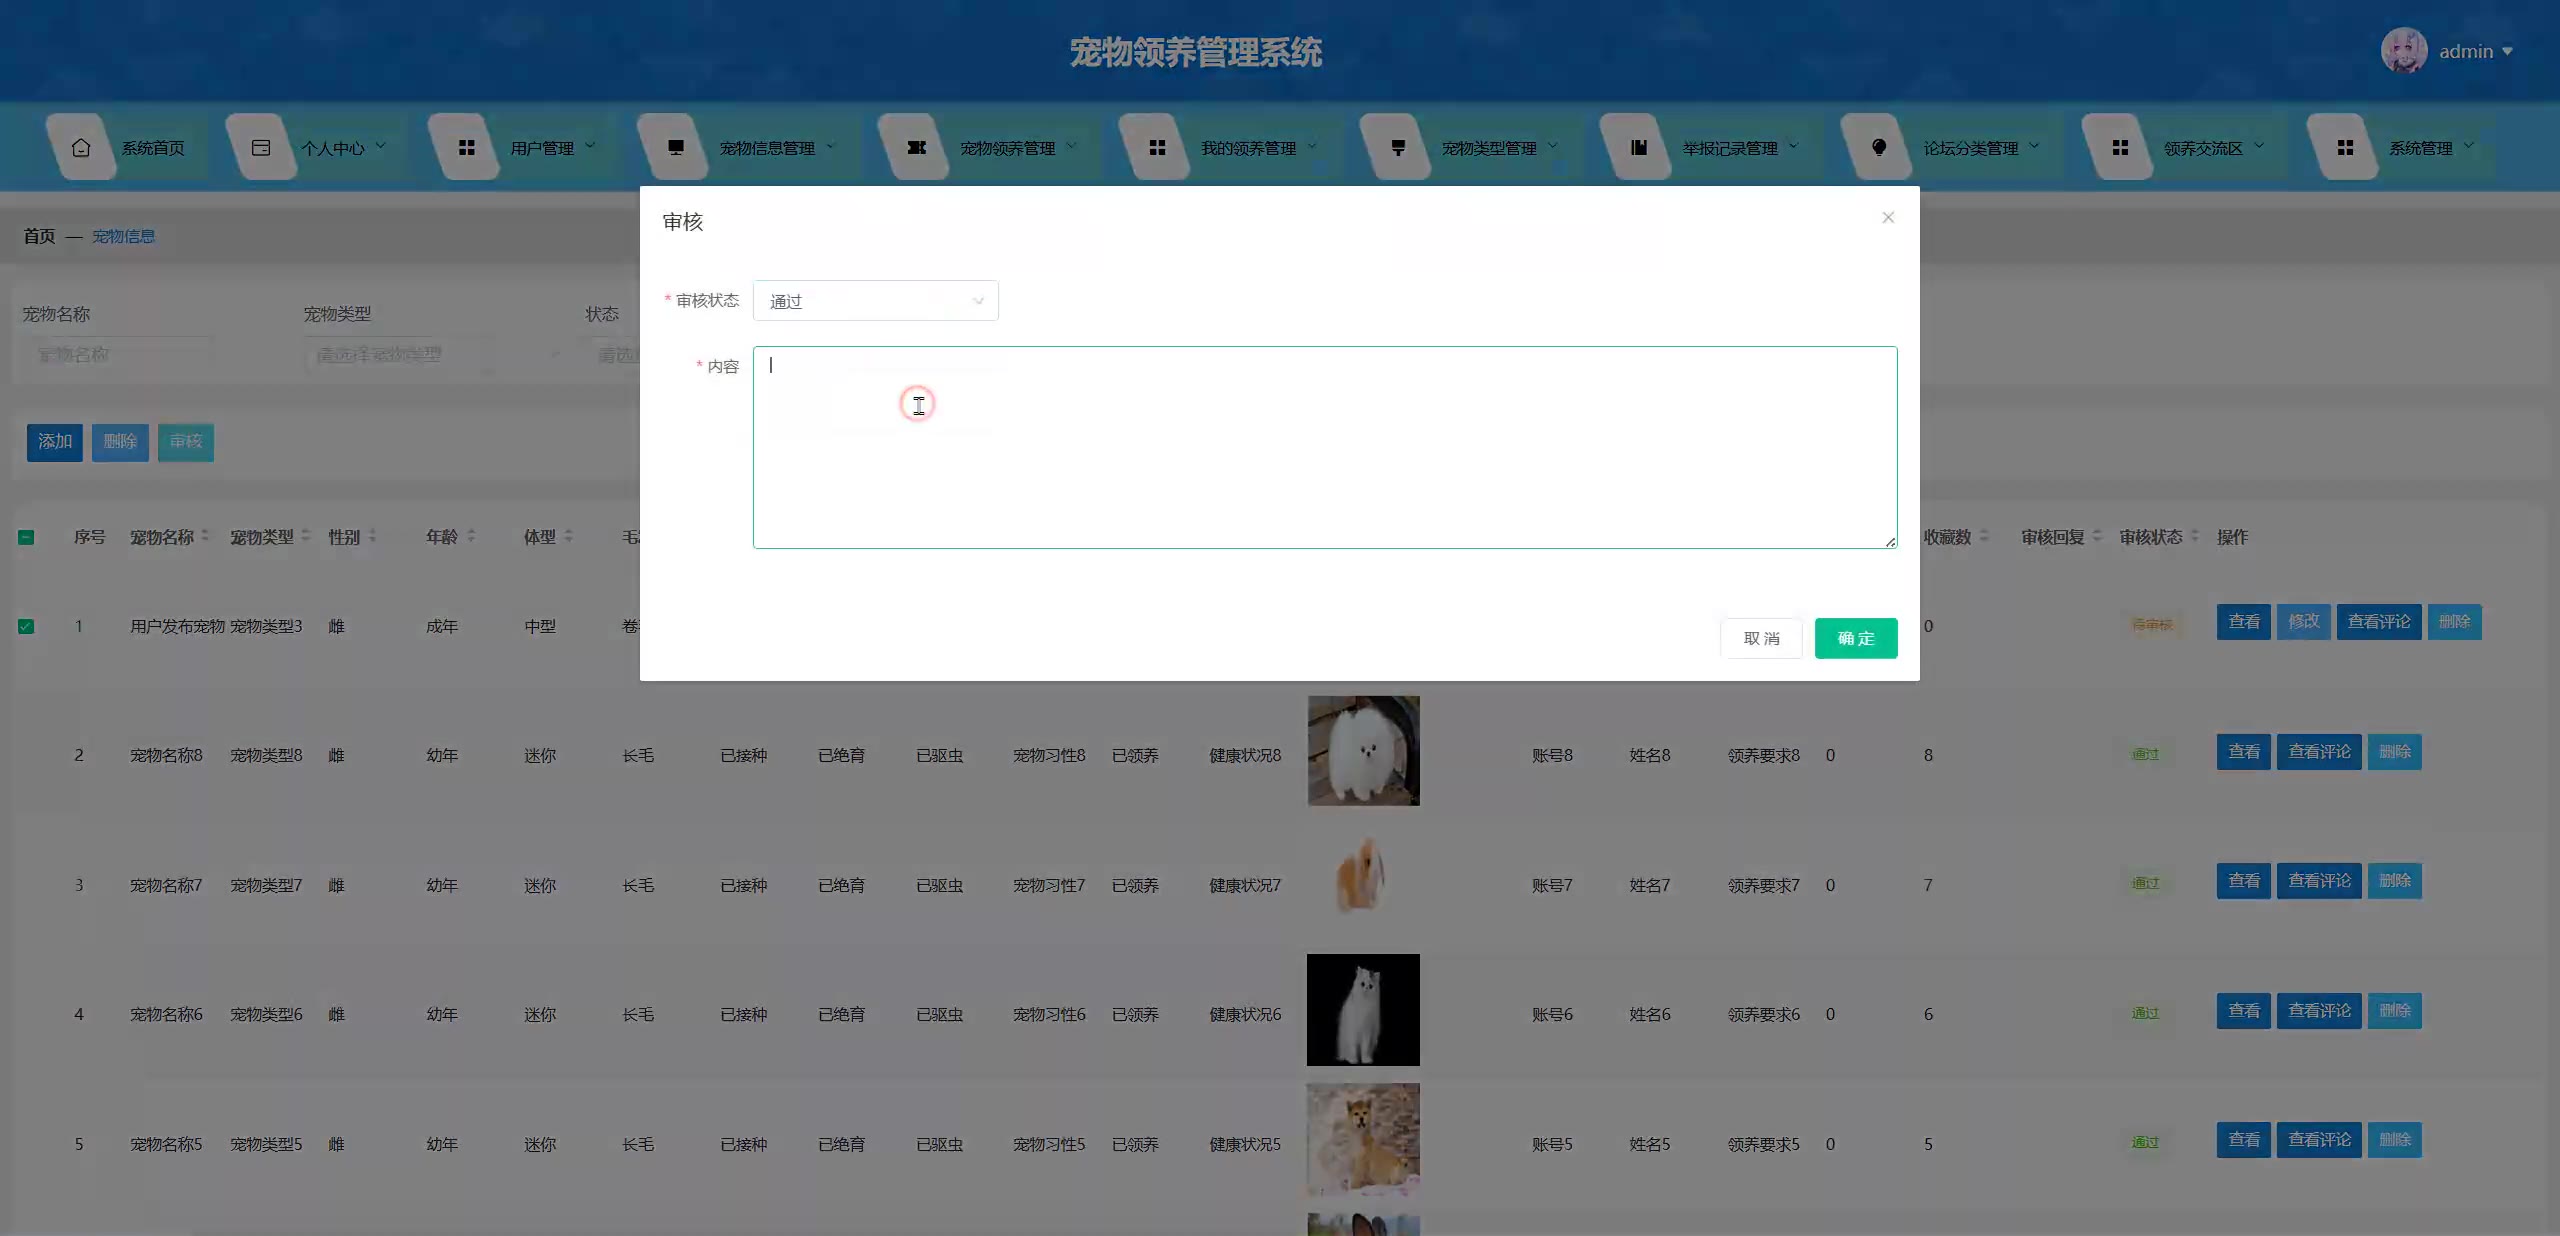The image size is (2560, 1236).
Task: Uncheck the row 1 checkbox
Action: point(26,627)
